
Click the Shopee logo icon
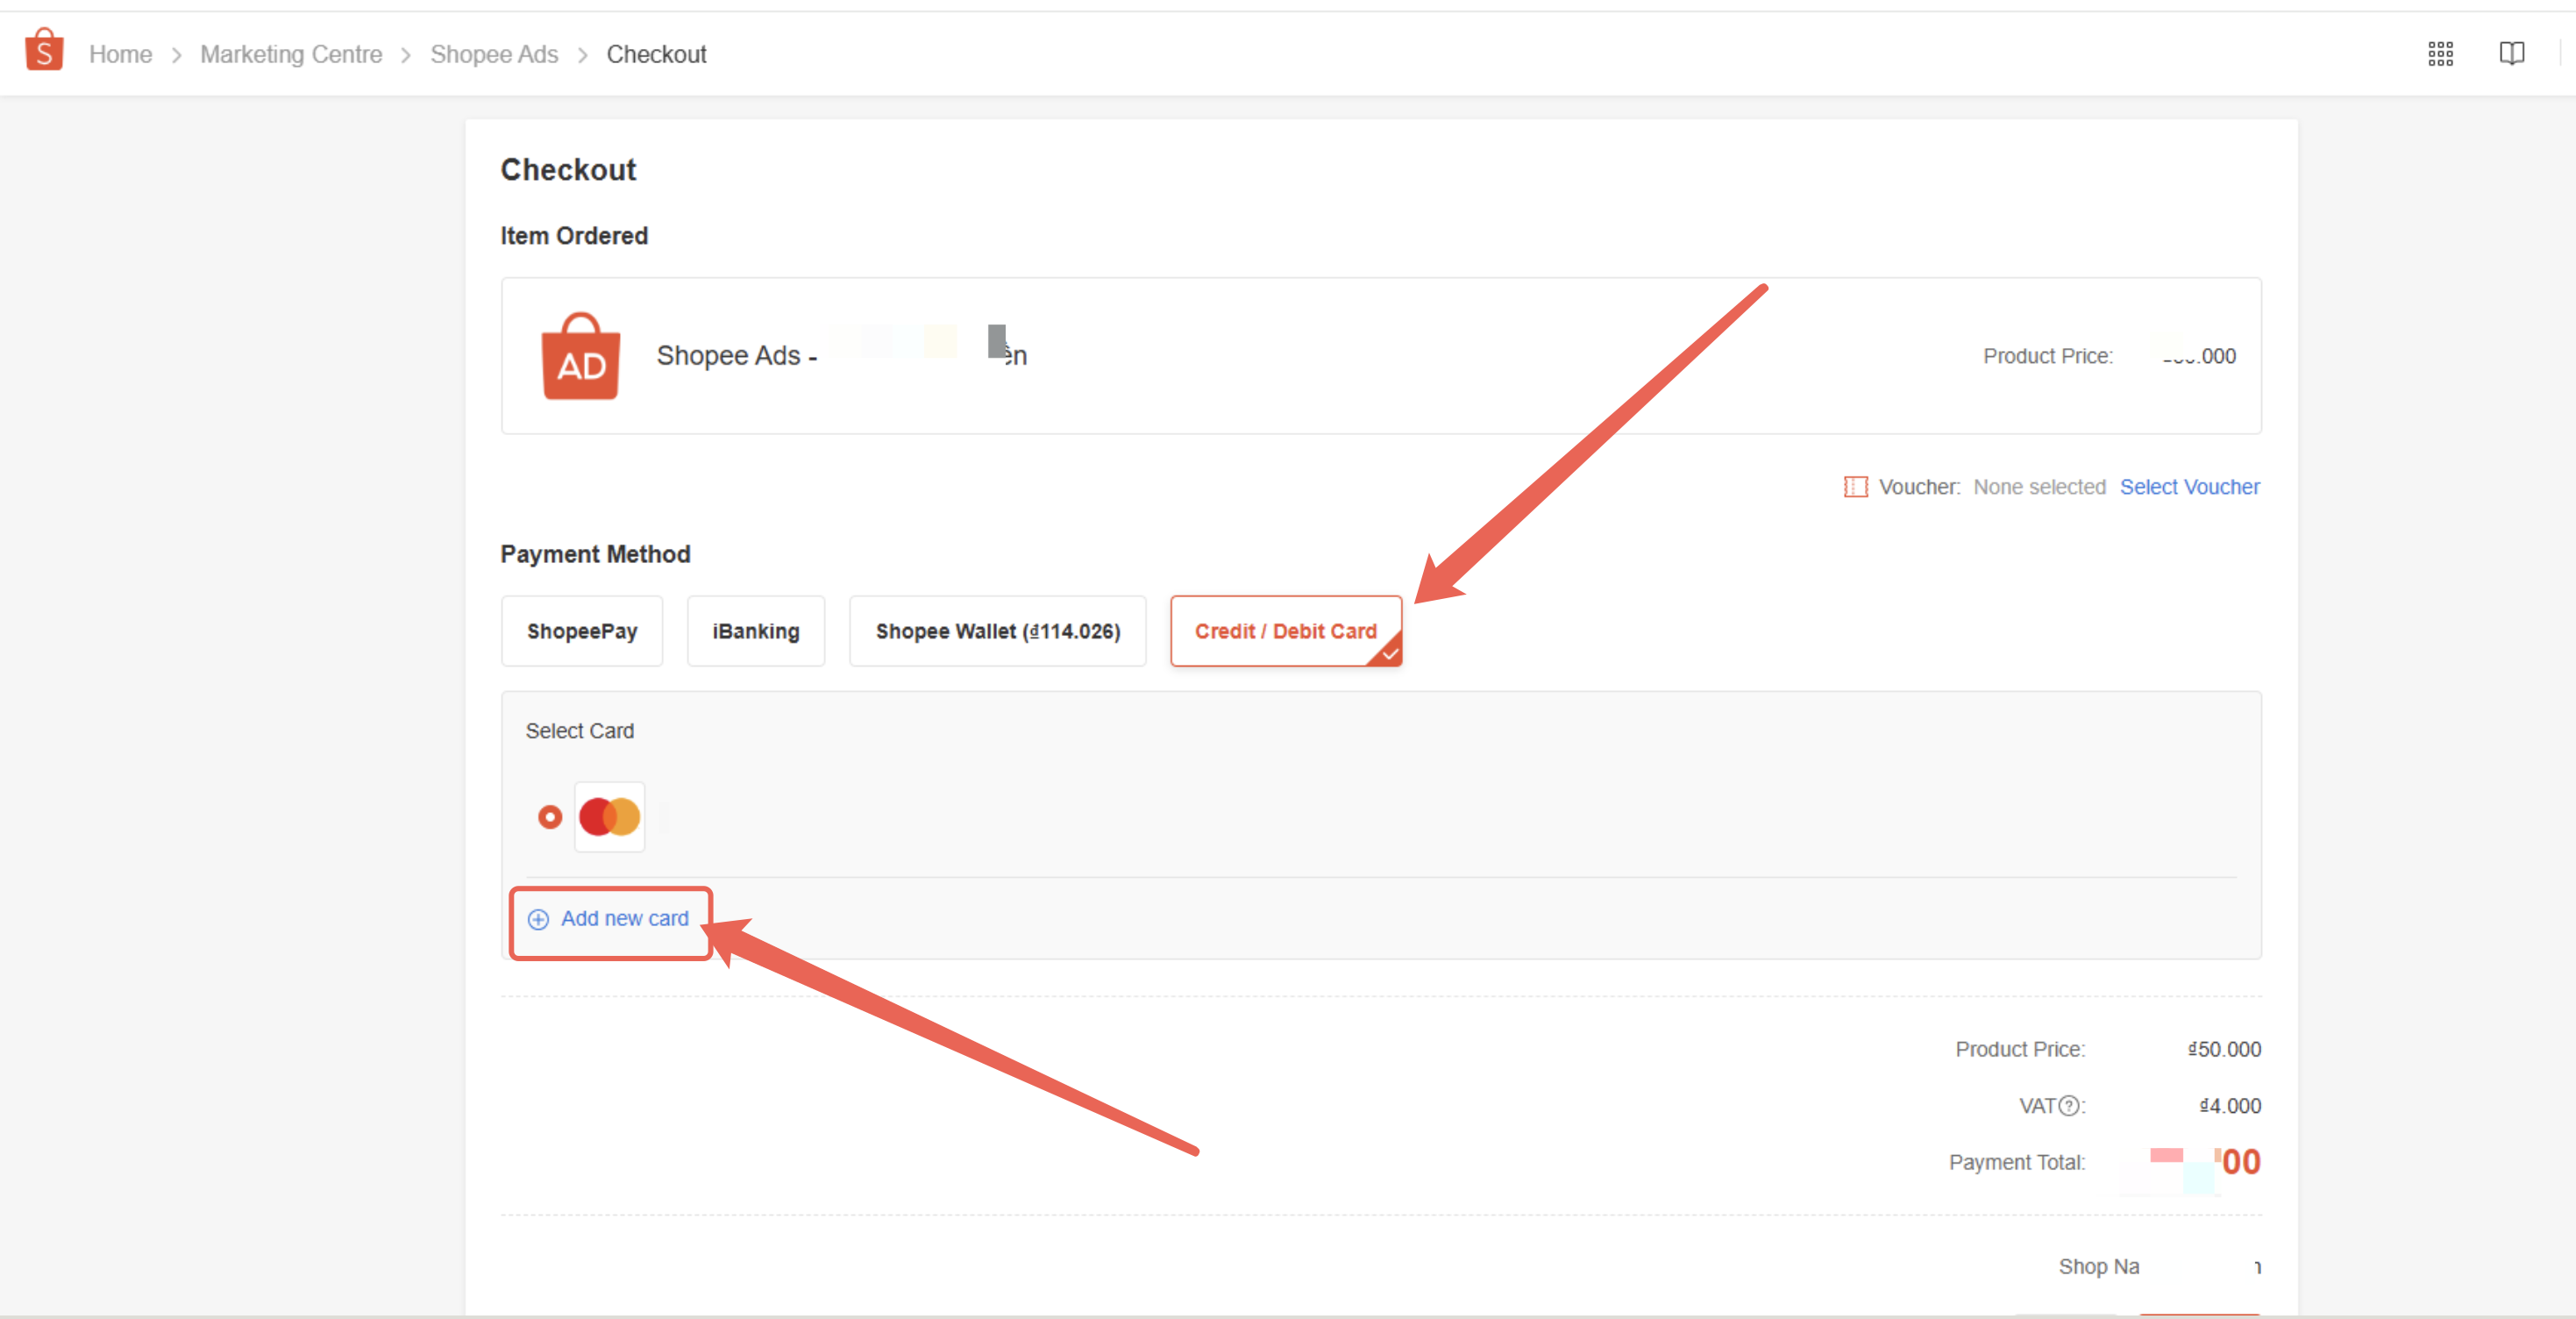click(x=44, y=50)
